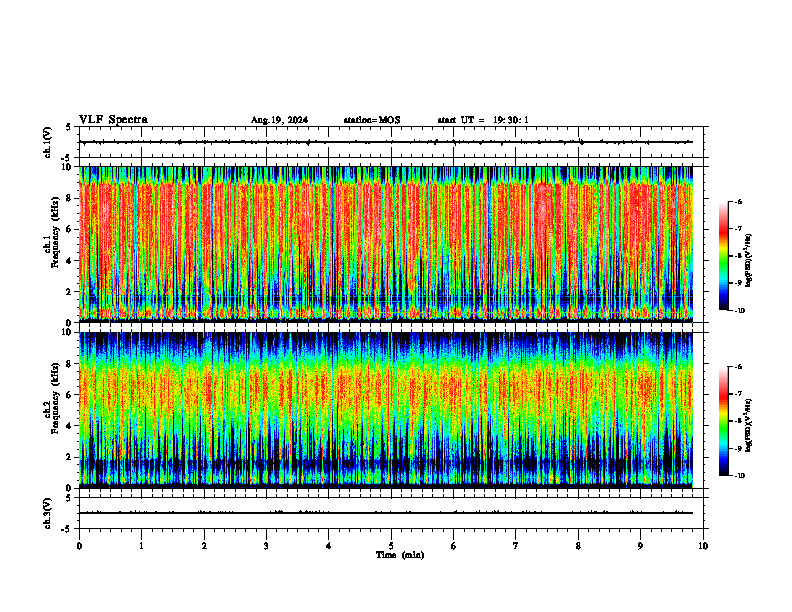
Task: Click the 'ch.1(V)' axis label
Action: pyautogui.click(x=47, y=142)
